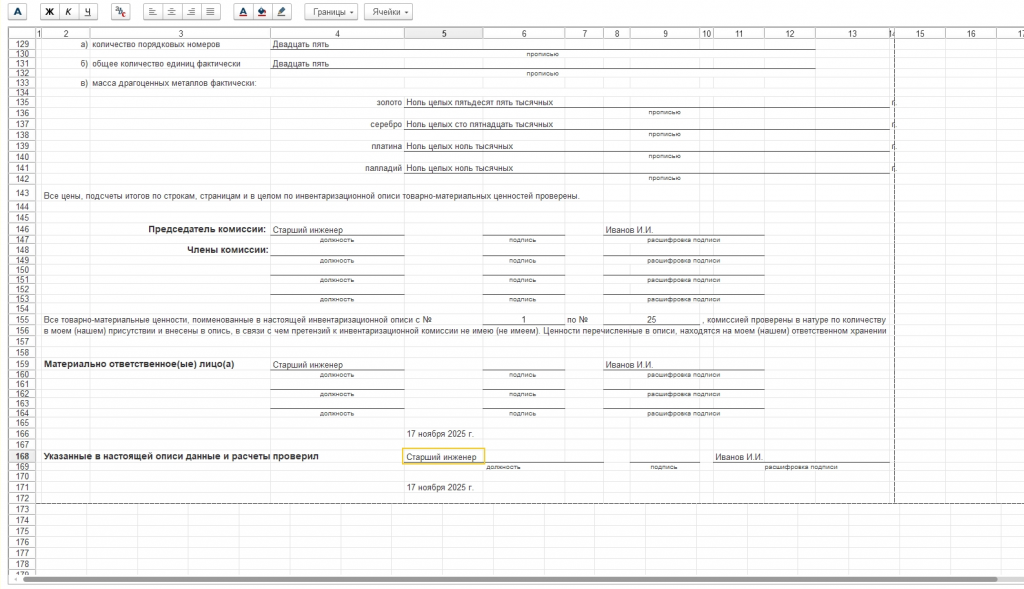This screenshot has width=1024, height=589.
Task: Click 'Иванов И.И.' in row 159
Action: 629,364
